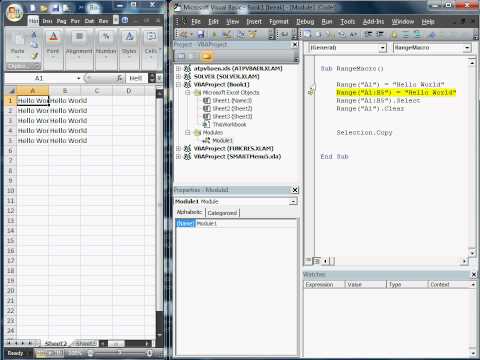Collapse the Modules folder
This screenshot has width=480, height=360.
point(188,132)
